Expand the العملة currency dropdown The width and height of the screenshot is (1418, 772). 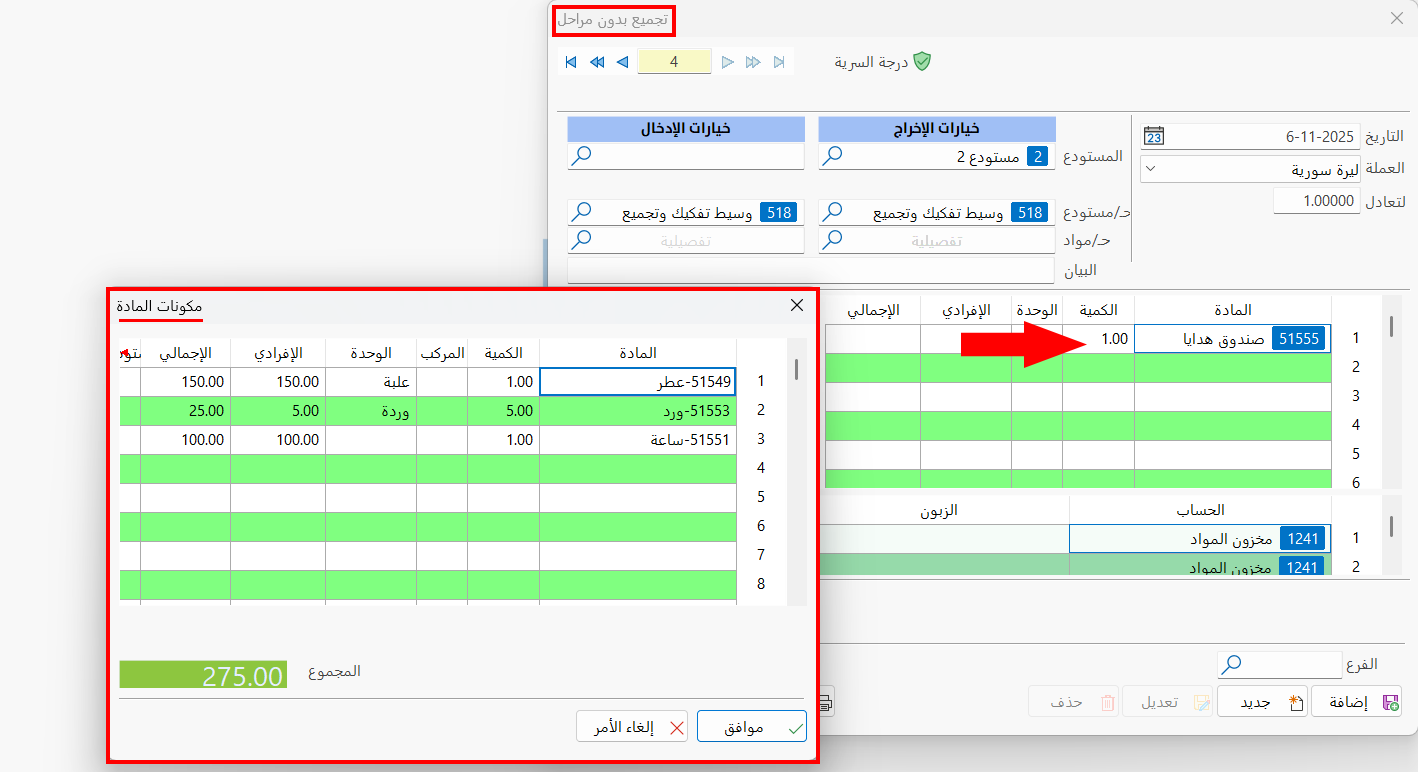coord(1150,169)
